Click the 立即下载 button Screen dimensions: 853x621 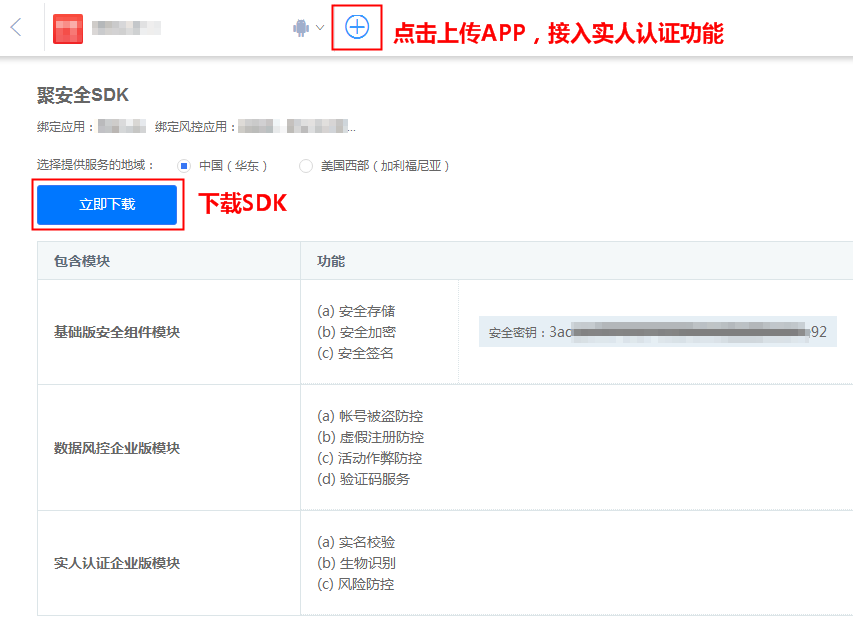coord(107,204)
